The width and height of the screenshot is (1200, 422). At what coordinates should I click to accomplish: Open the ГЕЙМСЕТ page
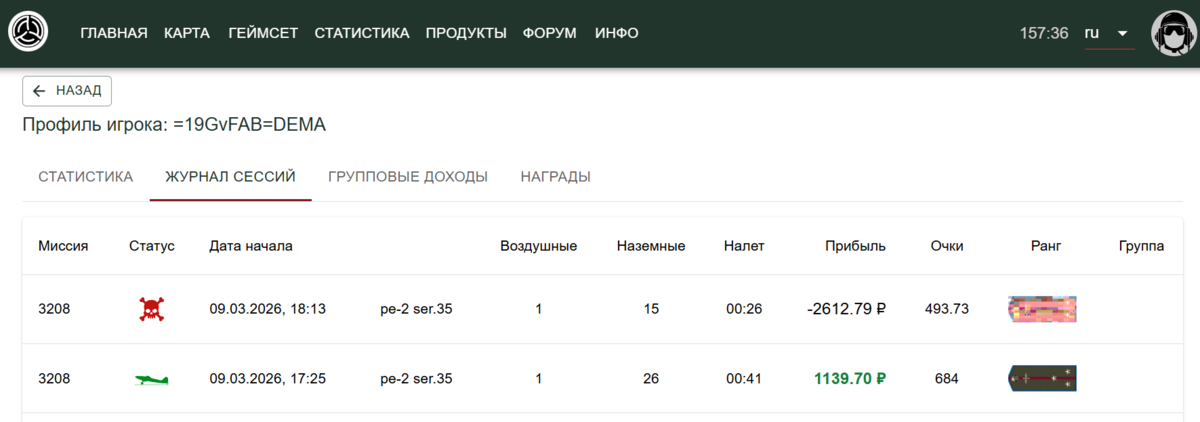[263, 33]
